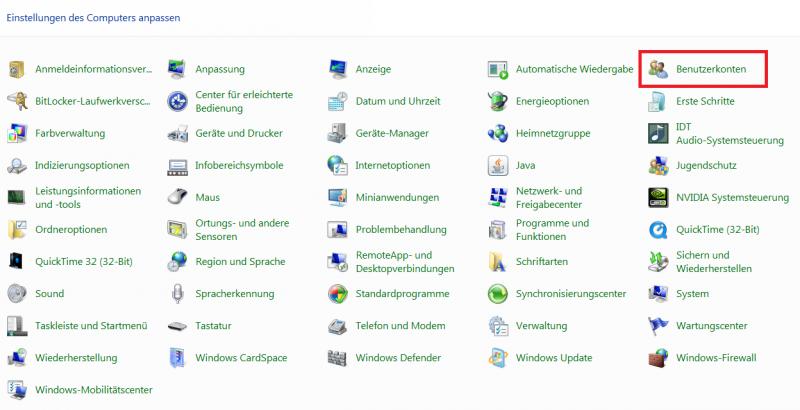Open the BitLocker keys icon
This screenshot has height=410, width=800.
coord(17,101)
